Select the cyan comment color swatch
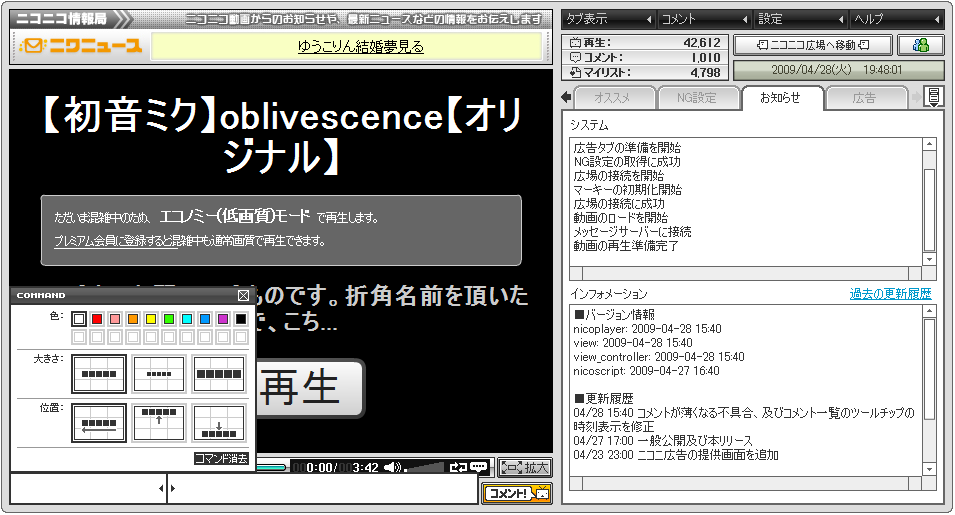The width and height of the screenshot is (955, 515). pos(187,318)
